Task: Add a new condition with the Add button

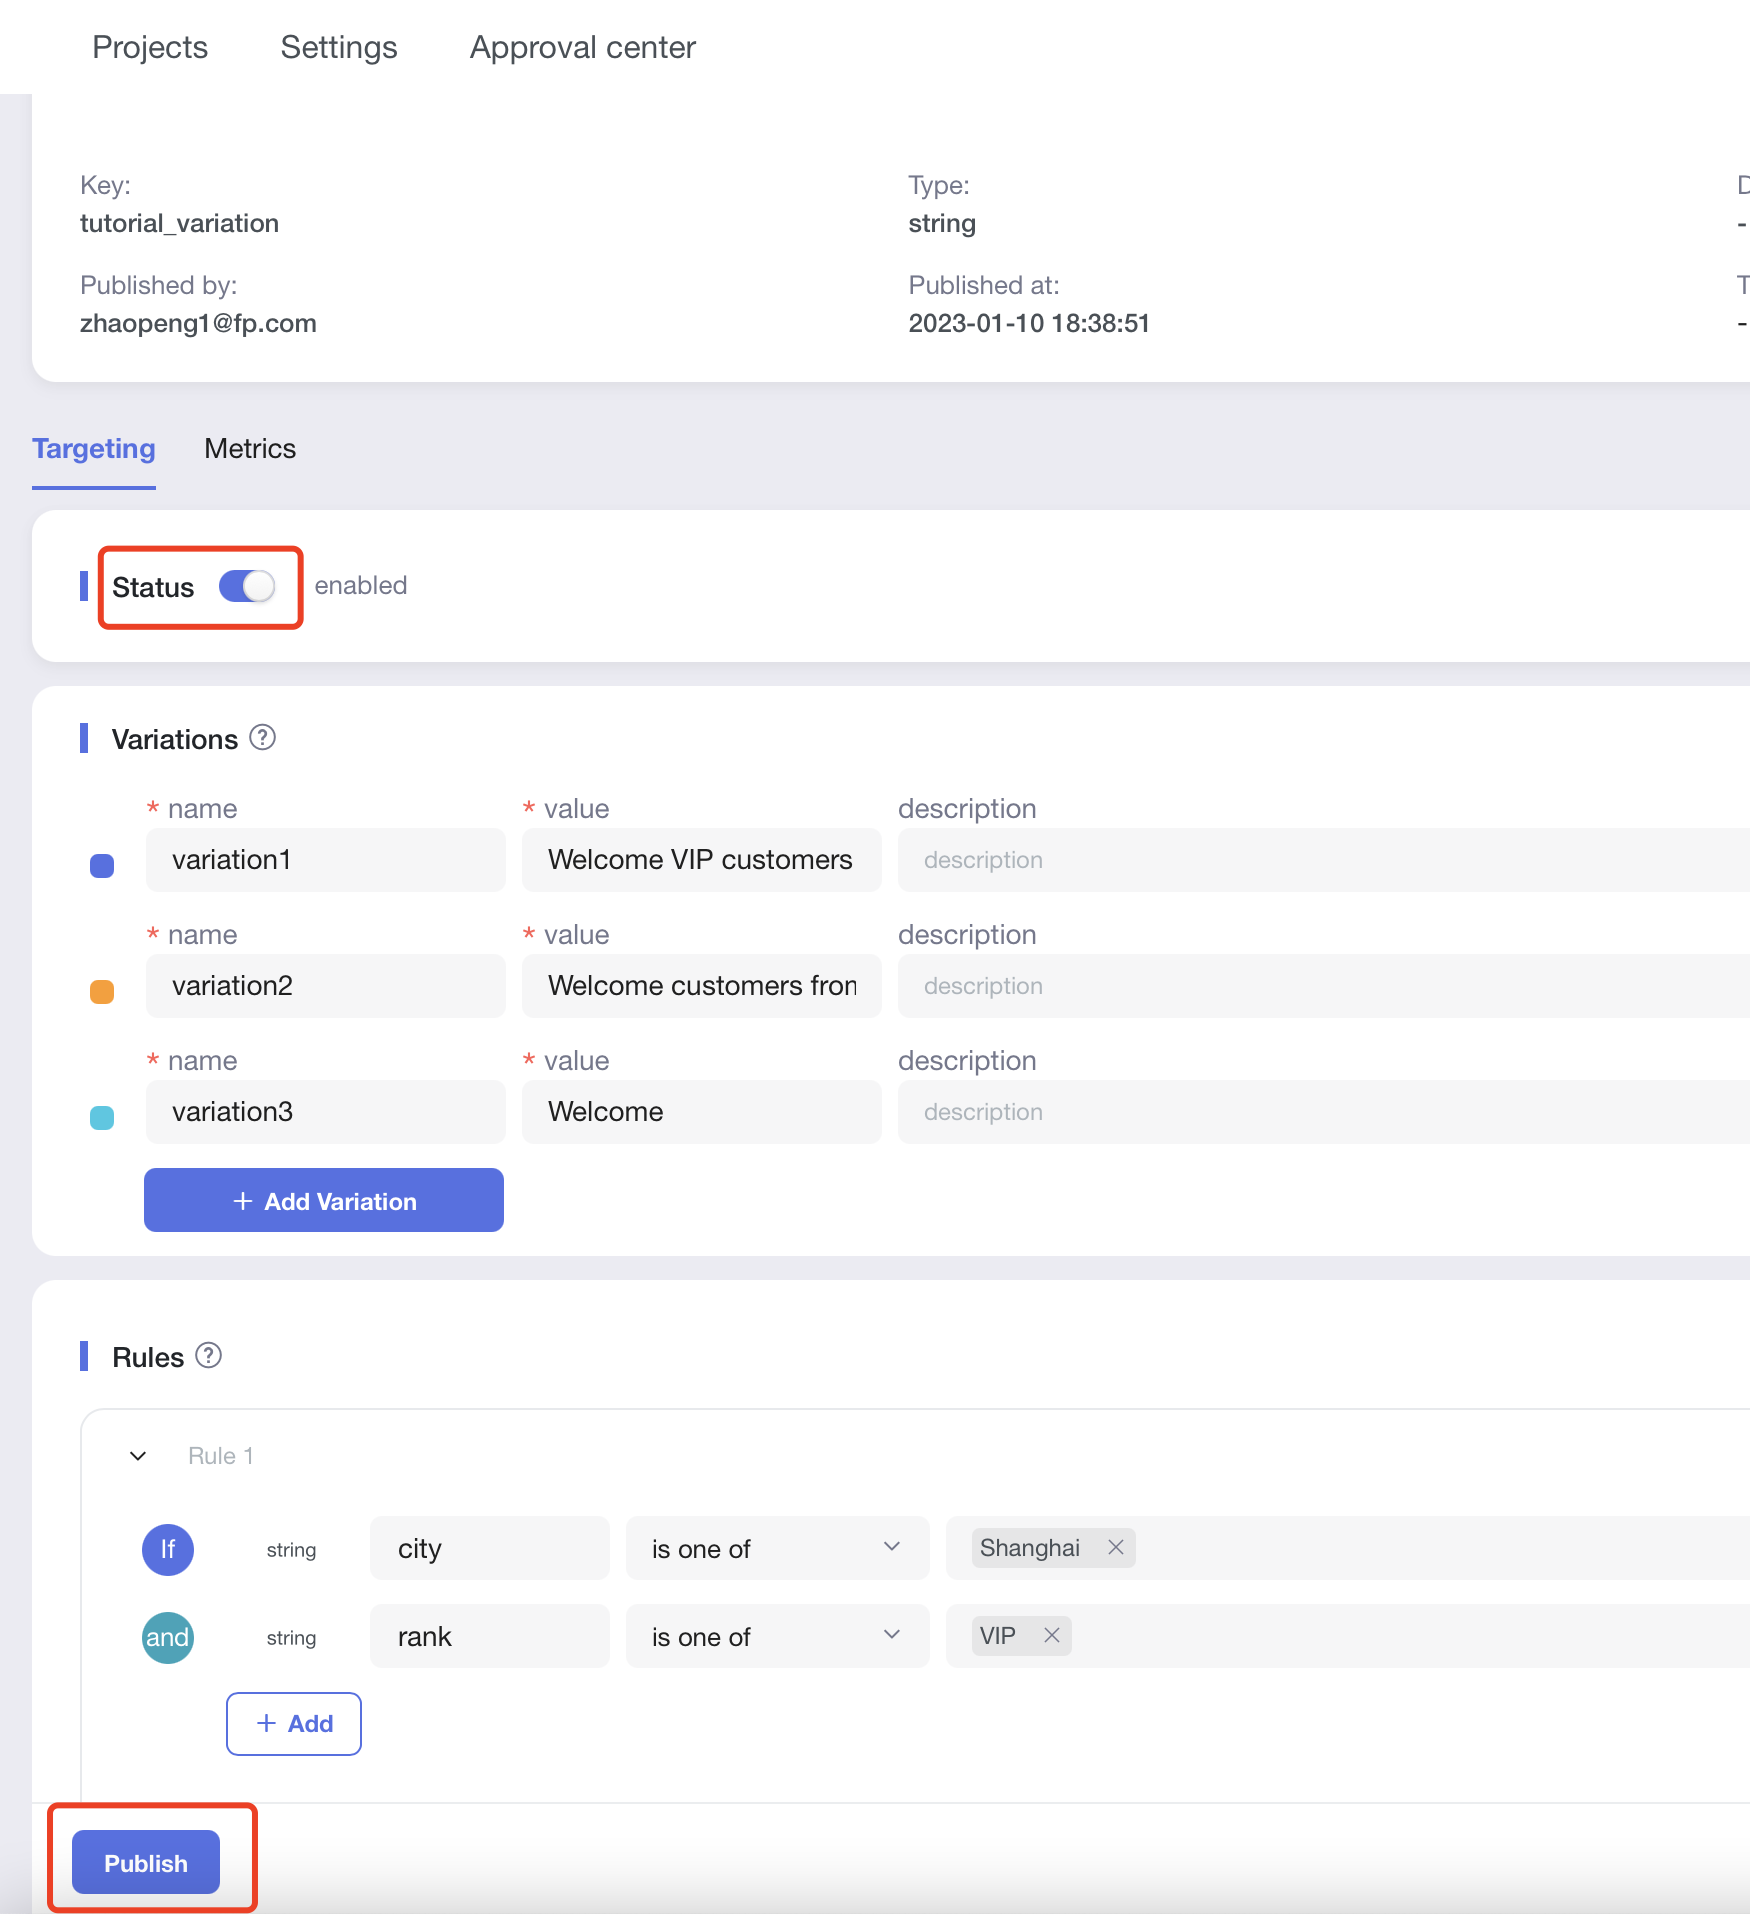Action: pos(294,1723)
